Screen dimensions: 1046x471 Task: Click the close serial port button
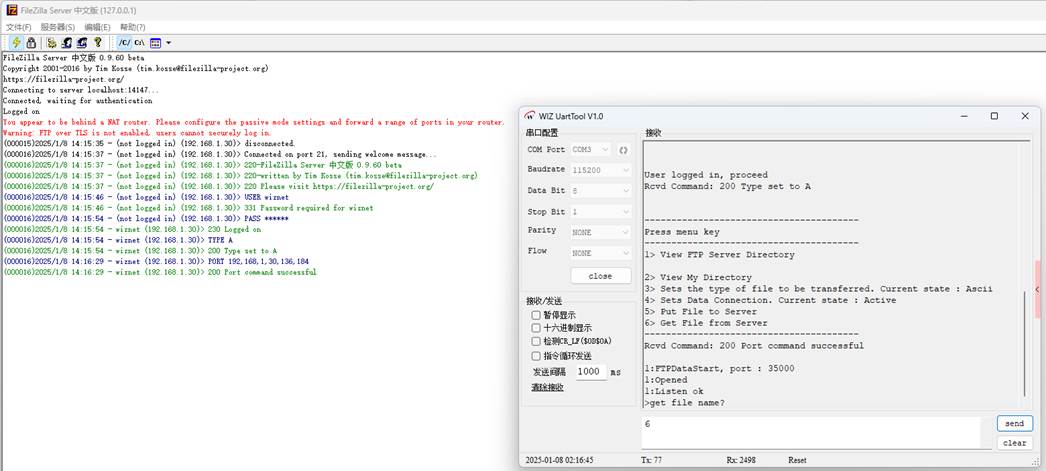coord(600,276)
